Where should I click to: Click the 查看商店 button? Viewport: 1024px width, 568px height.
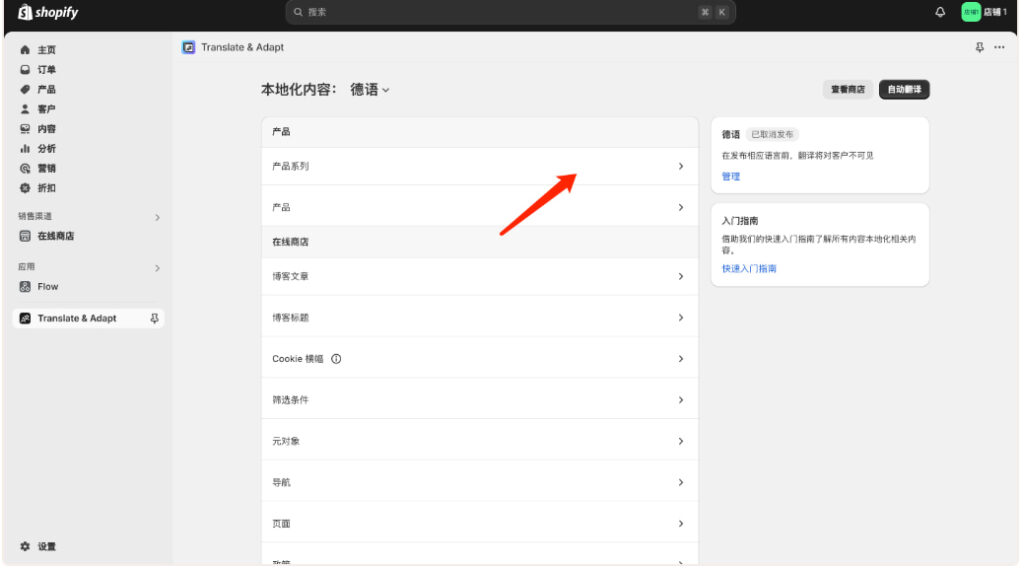(848, 90)
